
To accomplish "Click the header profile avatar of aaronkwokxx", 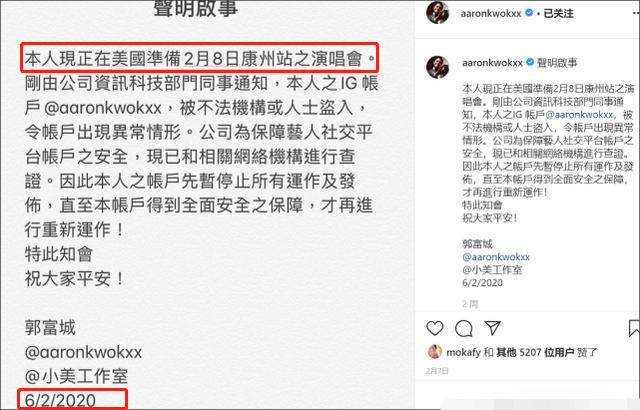I will tap(438, 13).
